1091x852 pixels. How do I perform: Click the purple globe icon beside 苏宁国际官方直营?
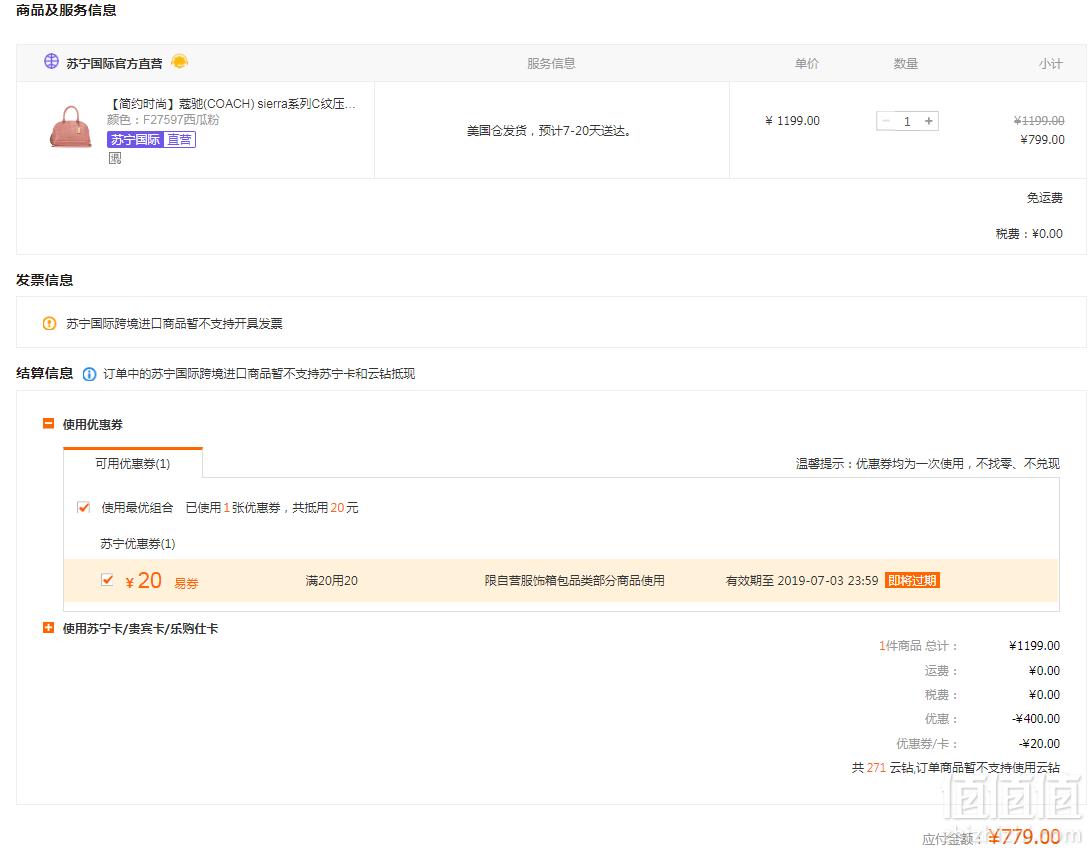[51, 61]
